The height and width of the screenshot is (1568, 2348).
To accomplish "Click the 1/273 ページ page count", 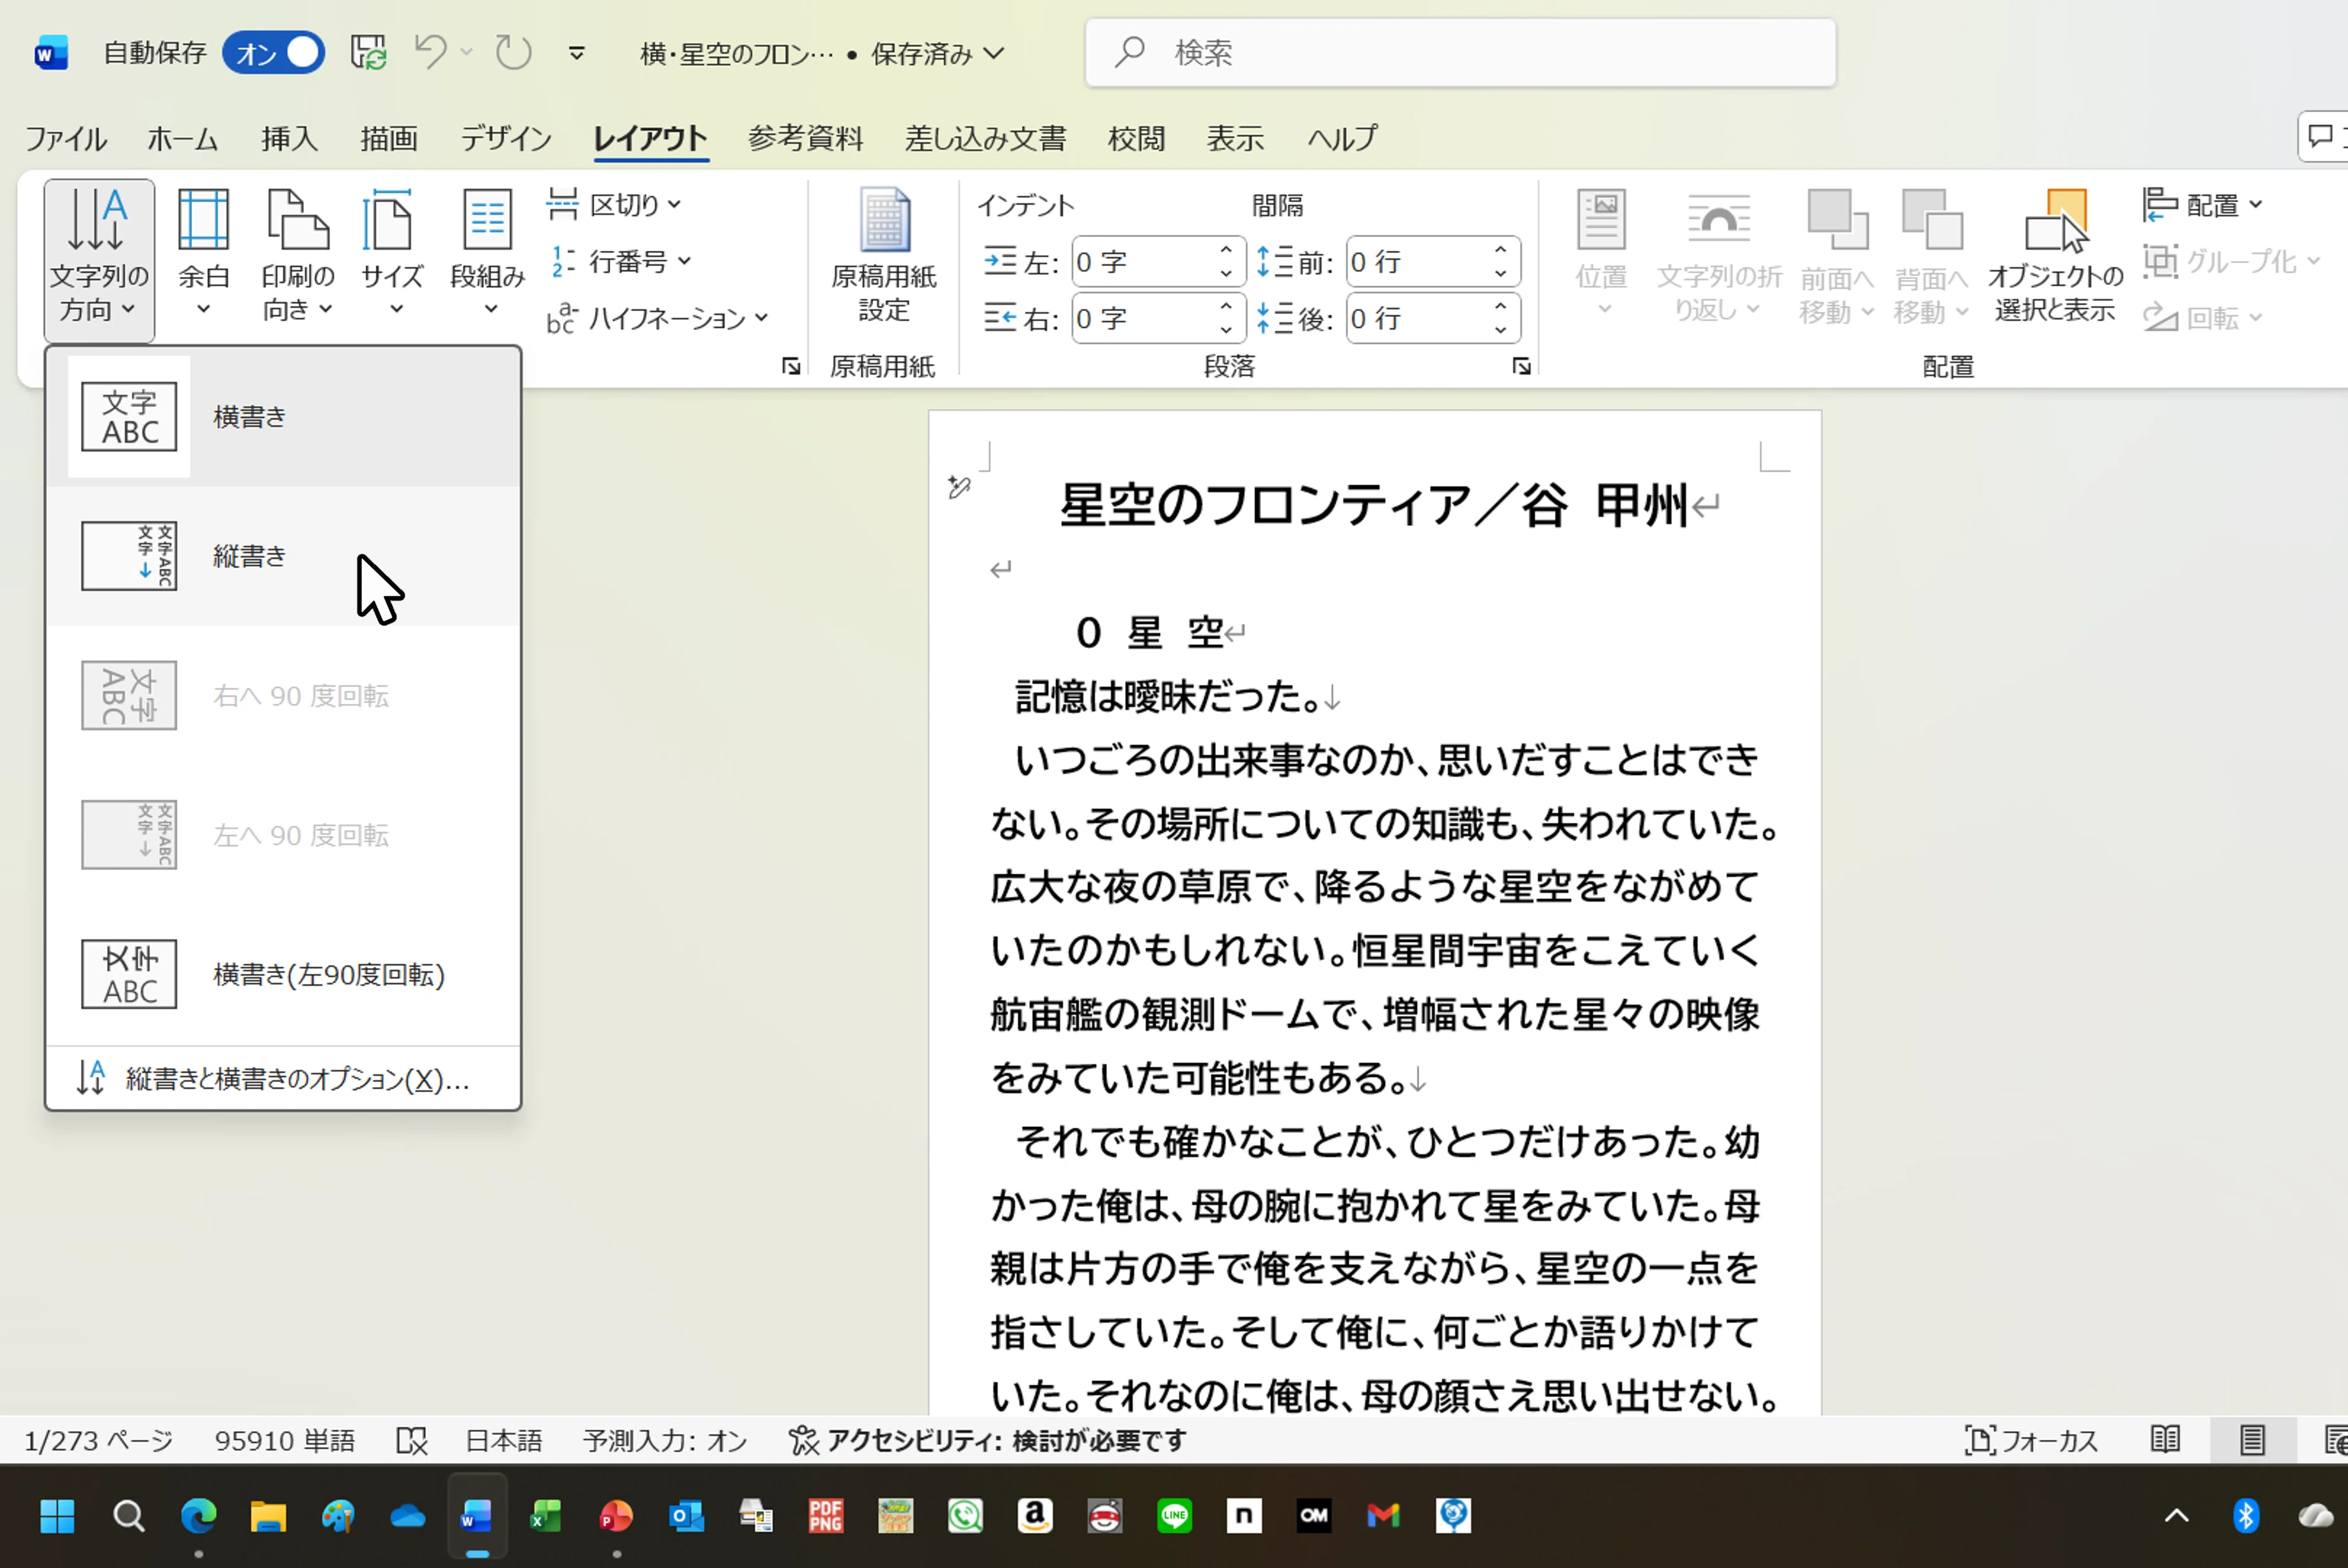I will pyautogui.click(x=98, y=1440).
